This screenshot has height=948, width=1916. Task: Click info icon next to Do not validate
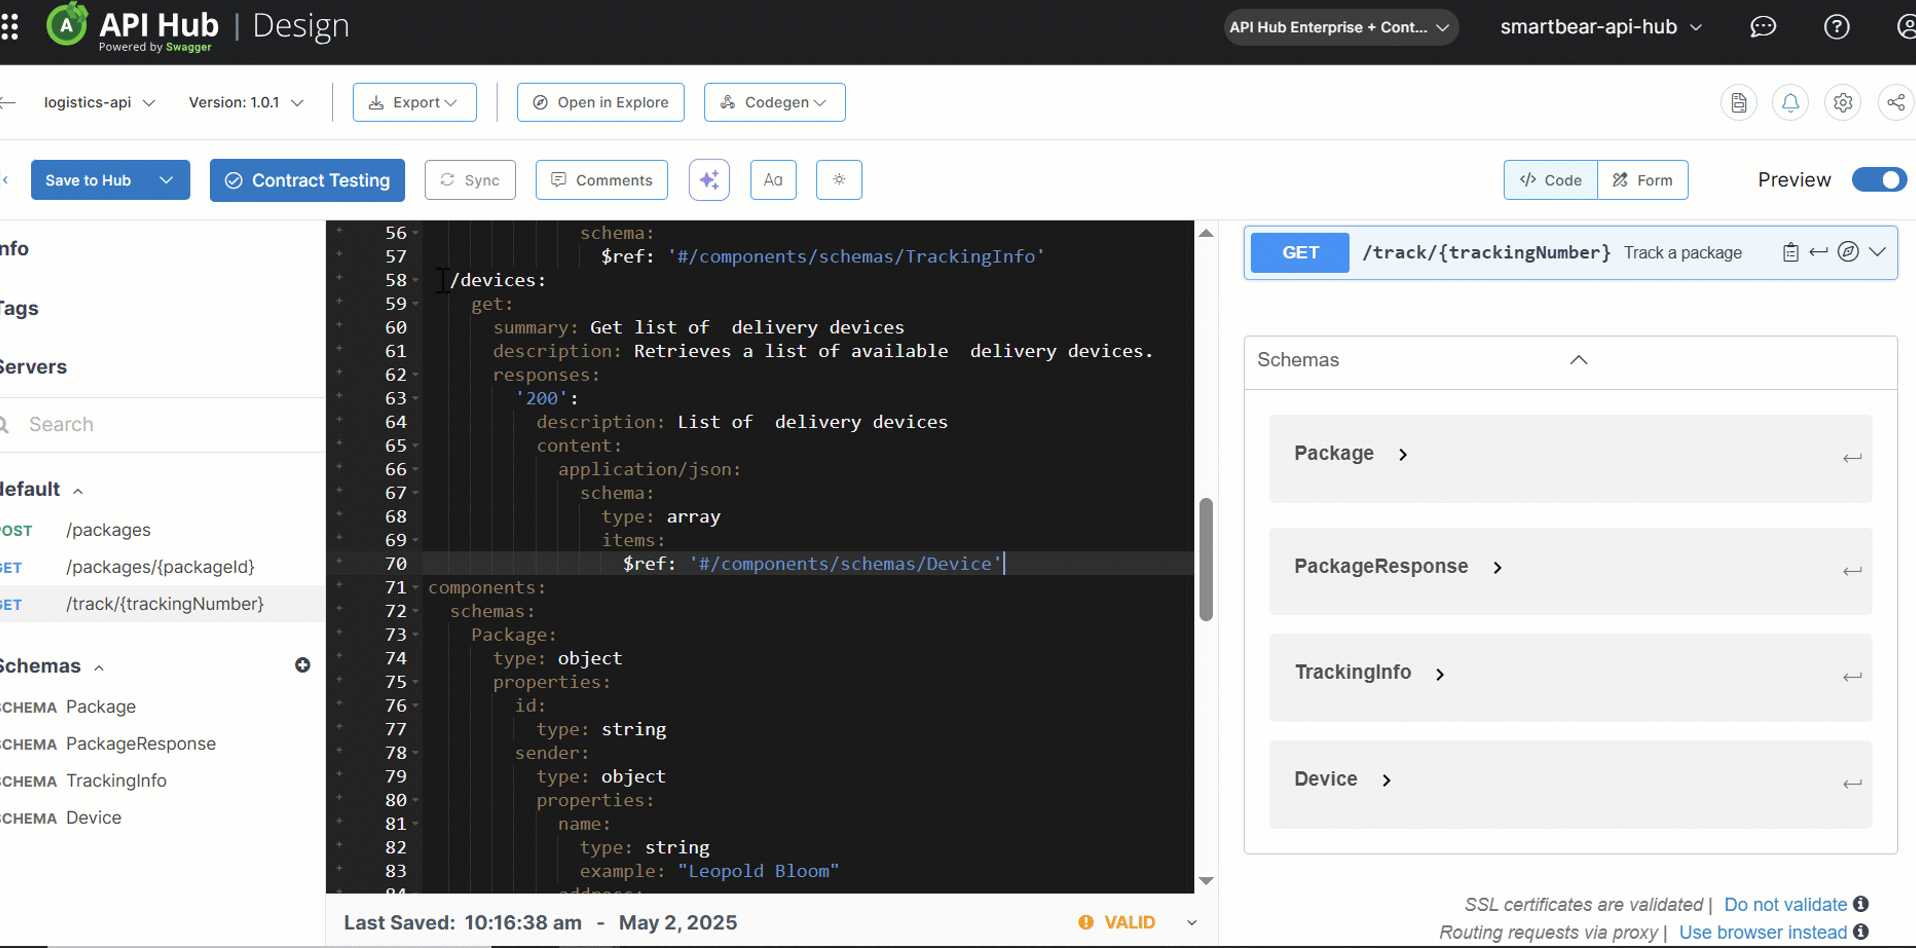tap(1860, 904)
